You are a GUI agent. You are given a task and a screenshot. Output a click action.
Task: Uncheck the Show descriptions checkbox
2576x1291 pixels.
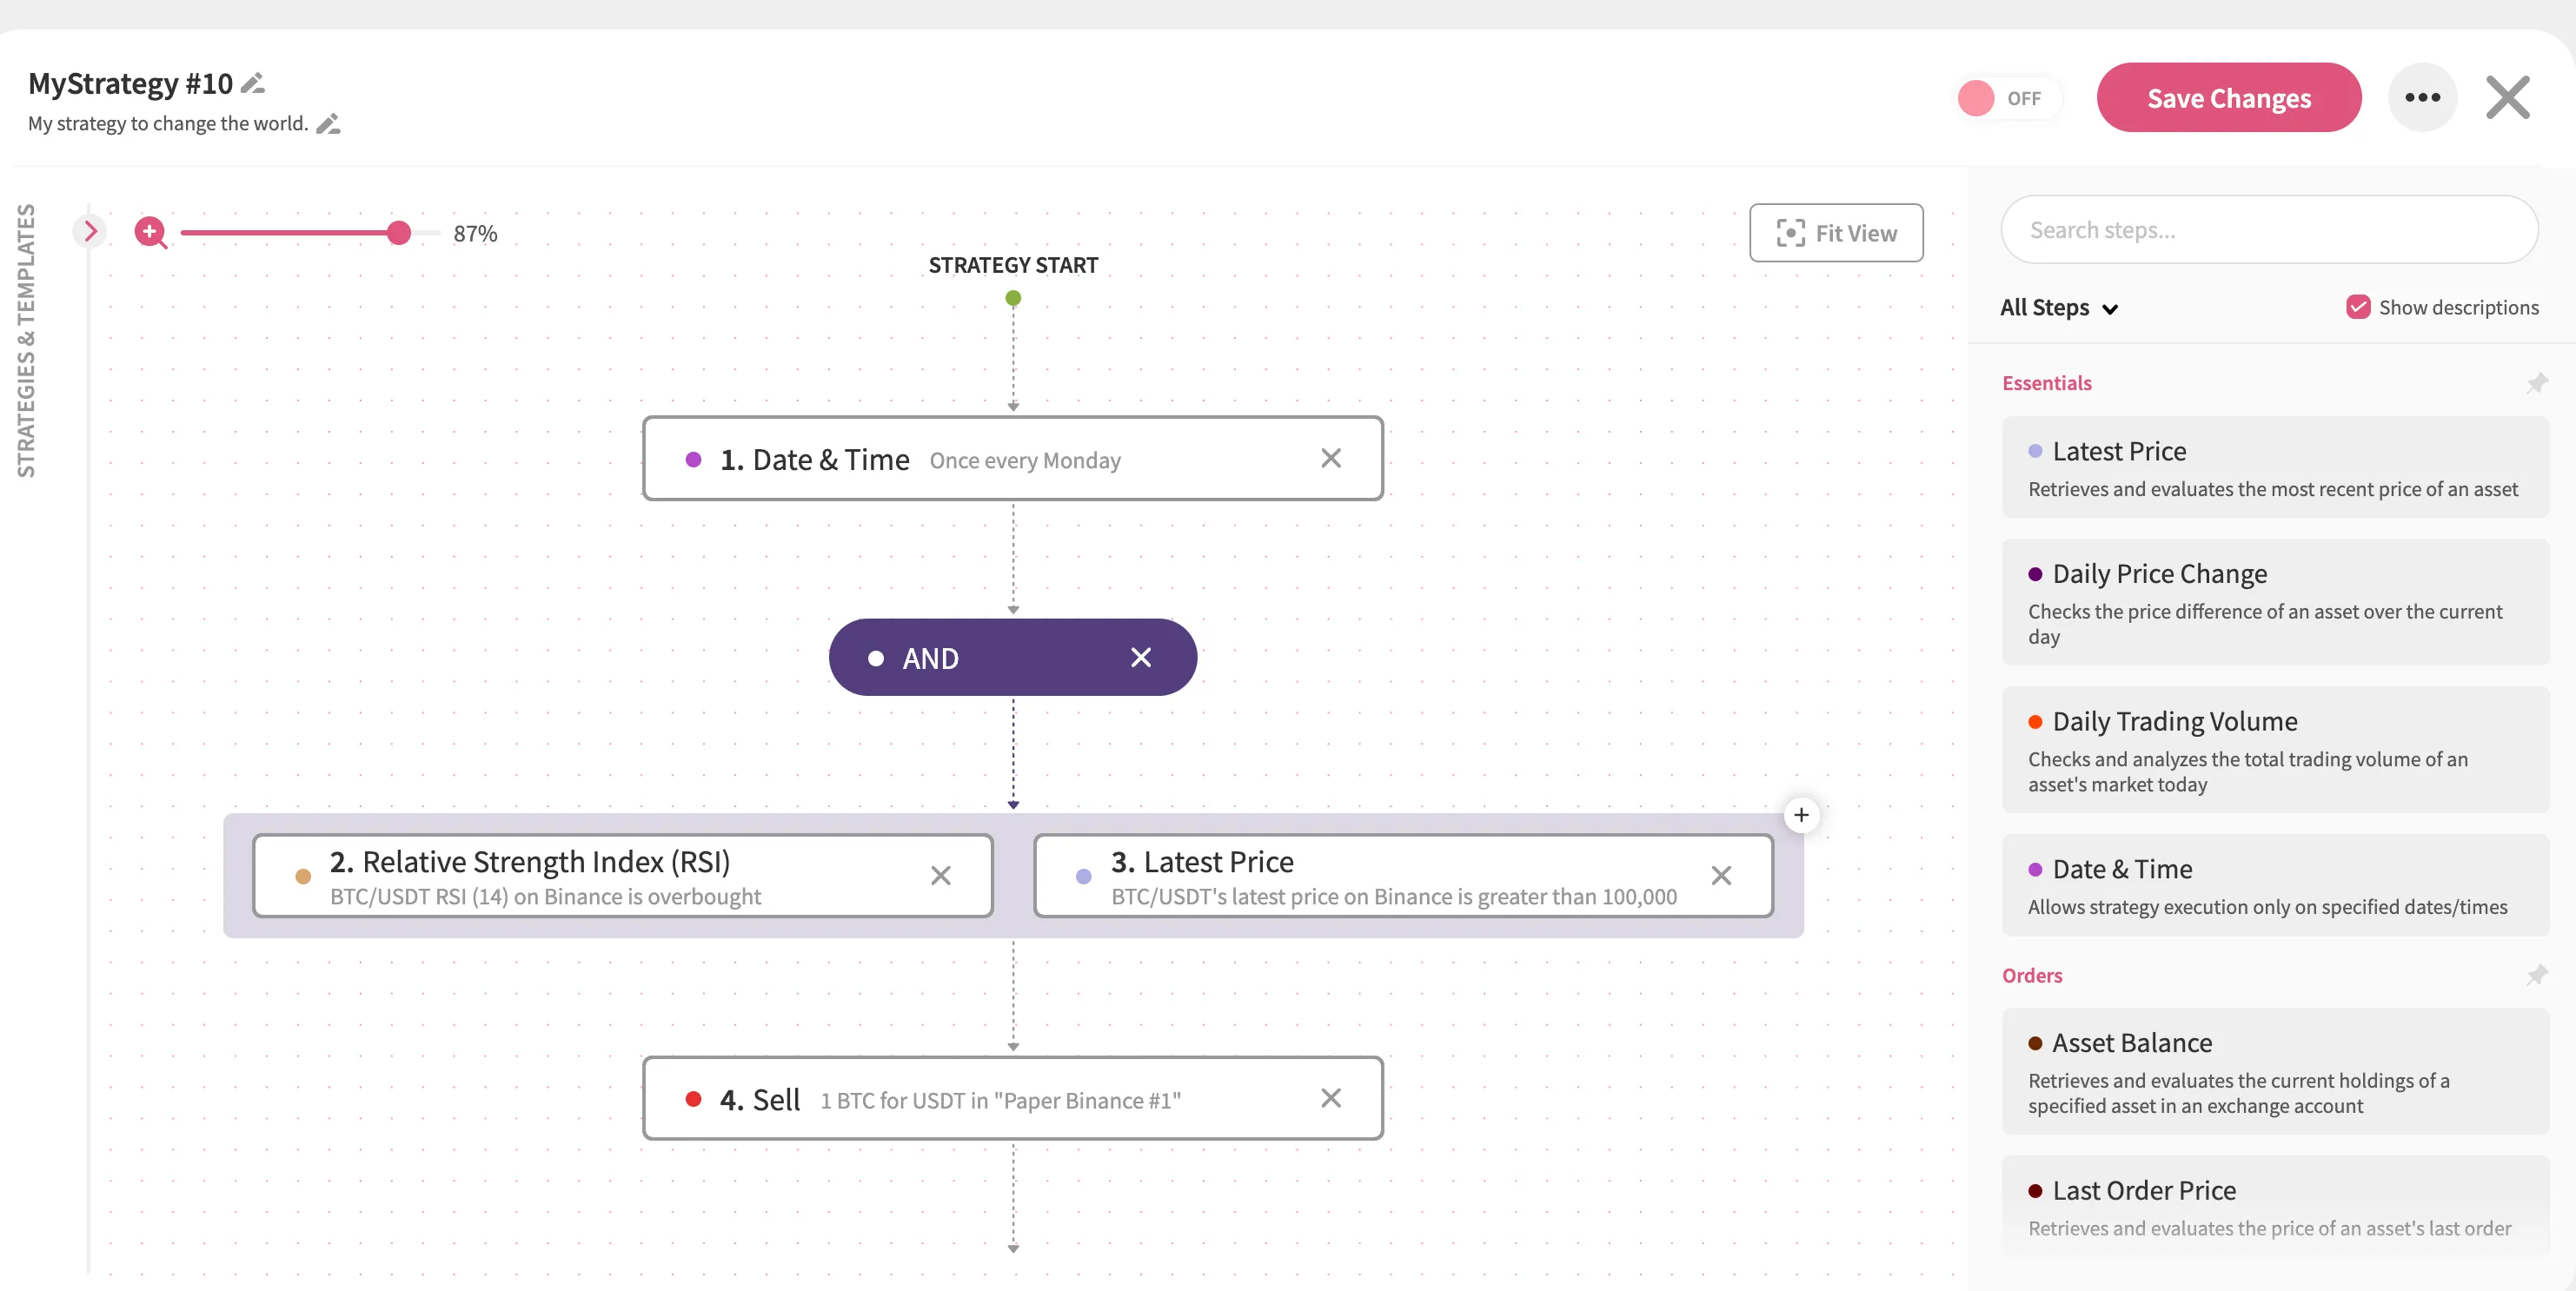(2358, 307)
